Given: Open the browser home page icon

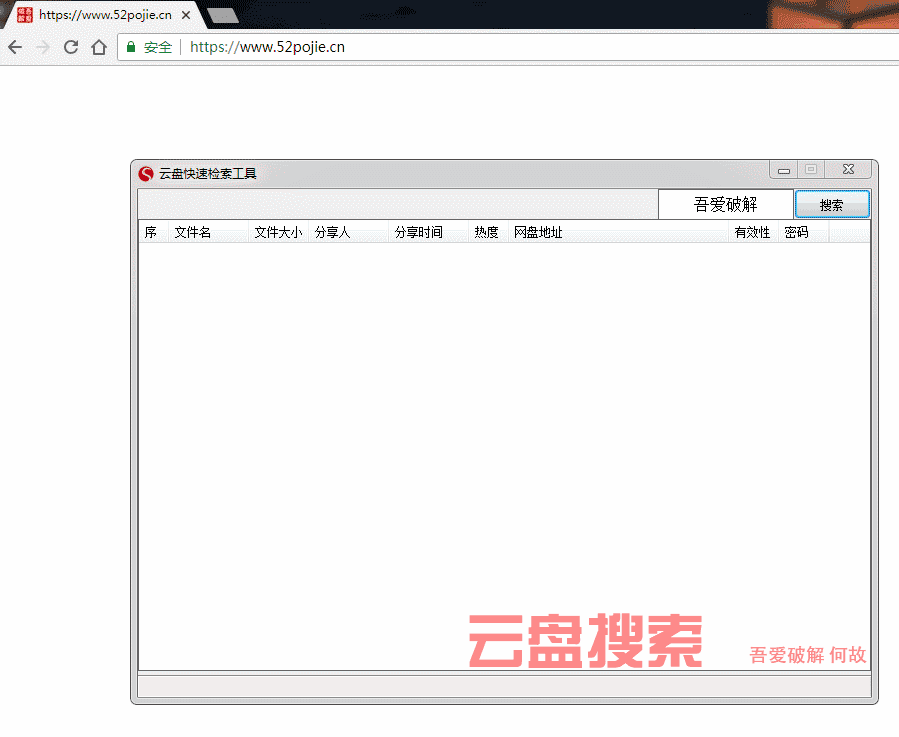Looking at the screenshot, I should coord(99,47).
